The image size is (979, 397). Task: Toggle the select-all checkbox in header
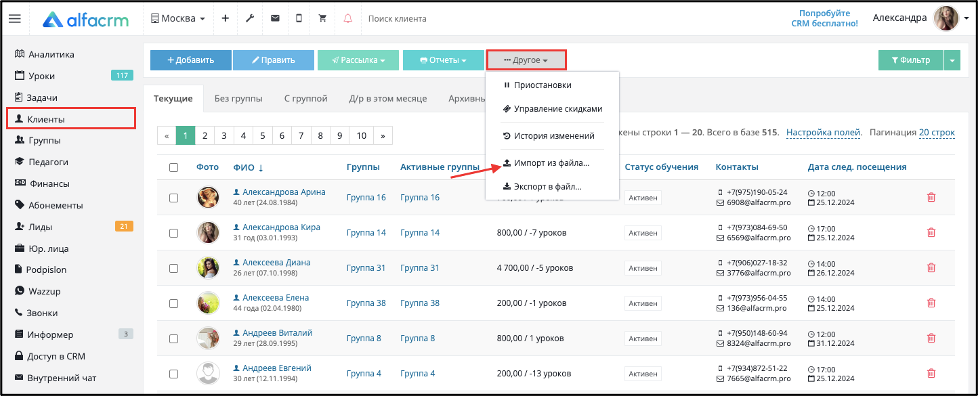(174, 167)
